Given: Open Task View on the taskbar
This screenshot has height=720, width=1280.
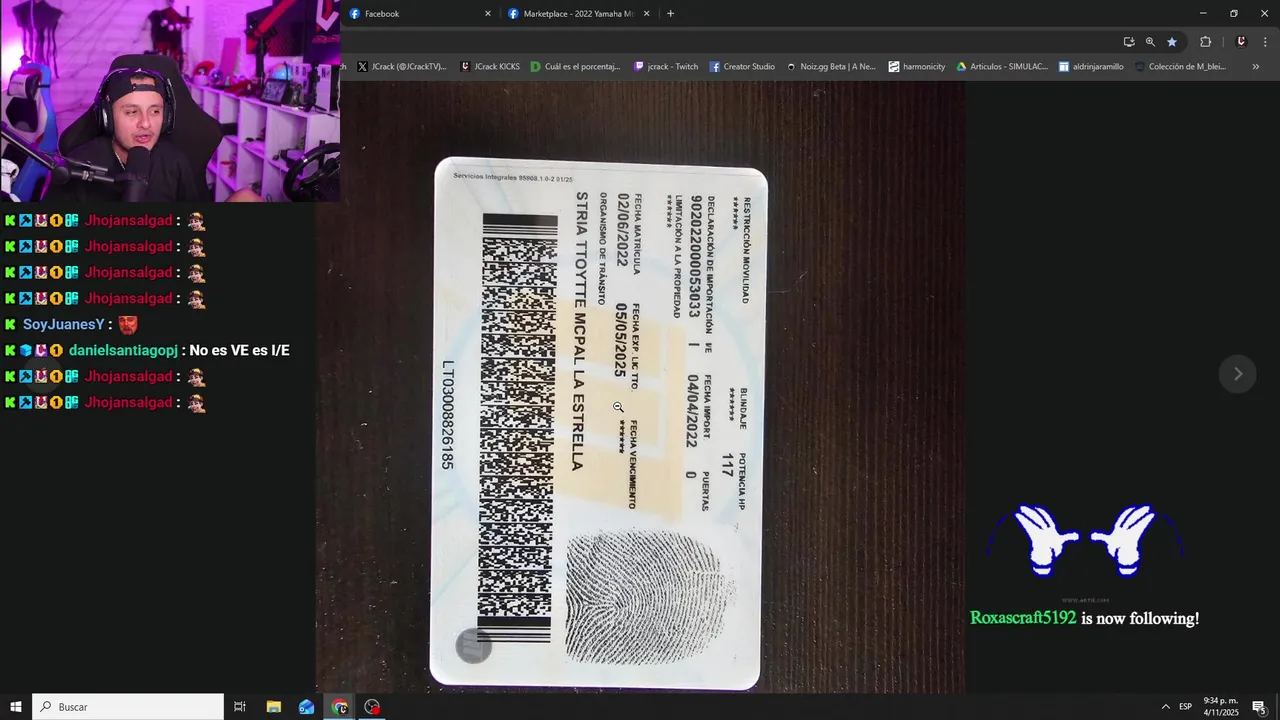Looking at the screenshot, I should pyautogui.click(x=240, y=707).
